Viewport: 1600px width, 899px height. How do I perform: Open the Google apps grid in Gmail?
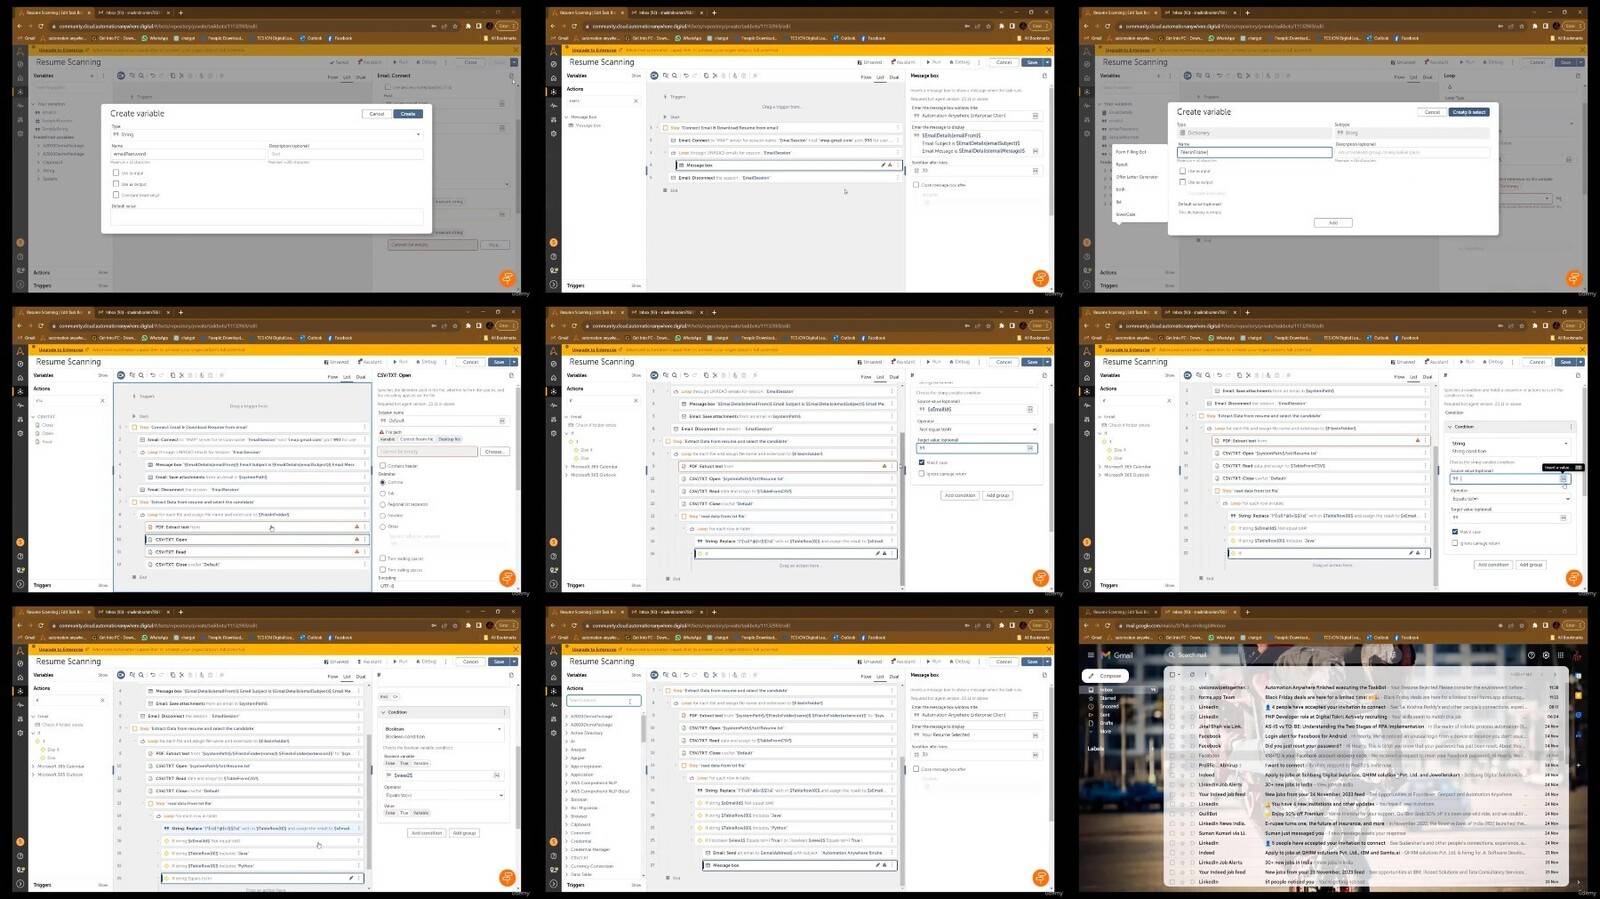coord(1562,655)
